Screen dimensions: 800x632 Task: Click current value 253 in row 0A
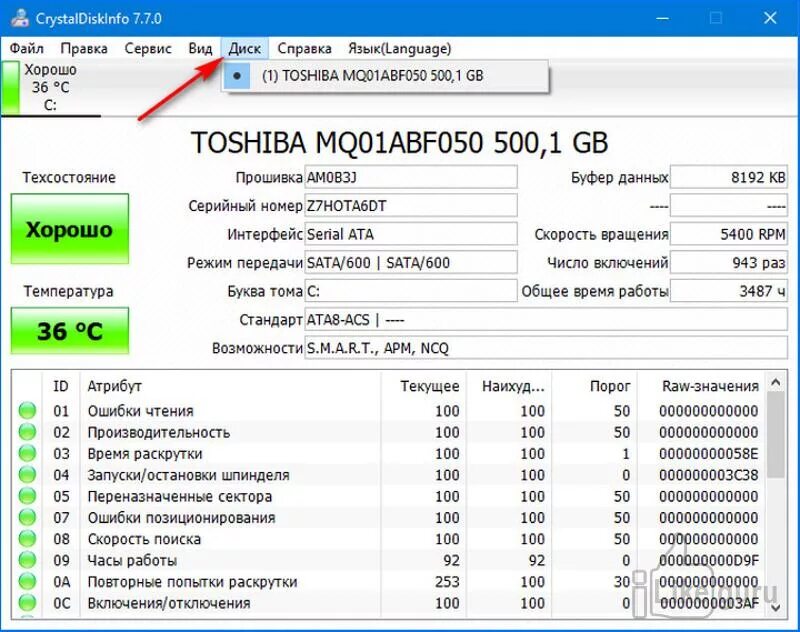pyautogui.click(x=447, y=582)
